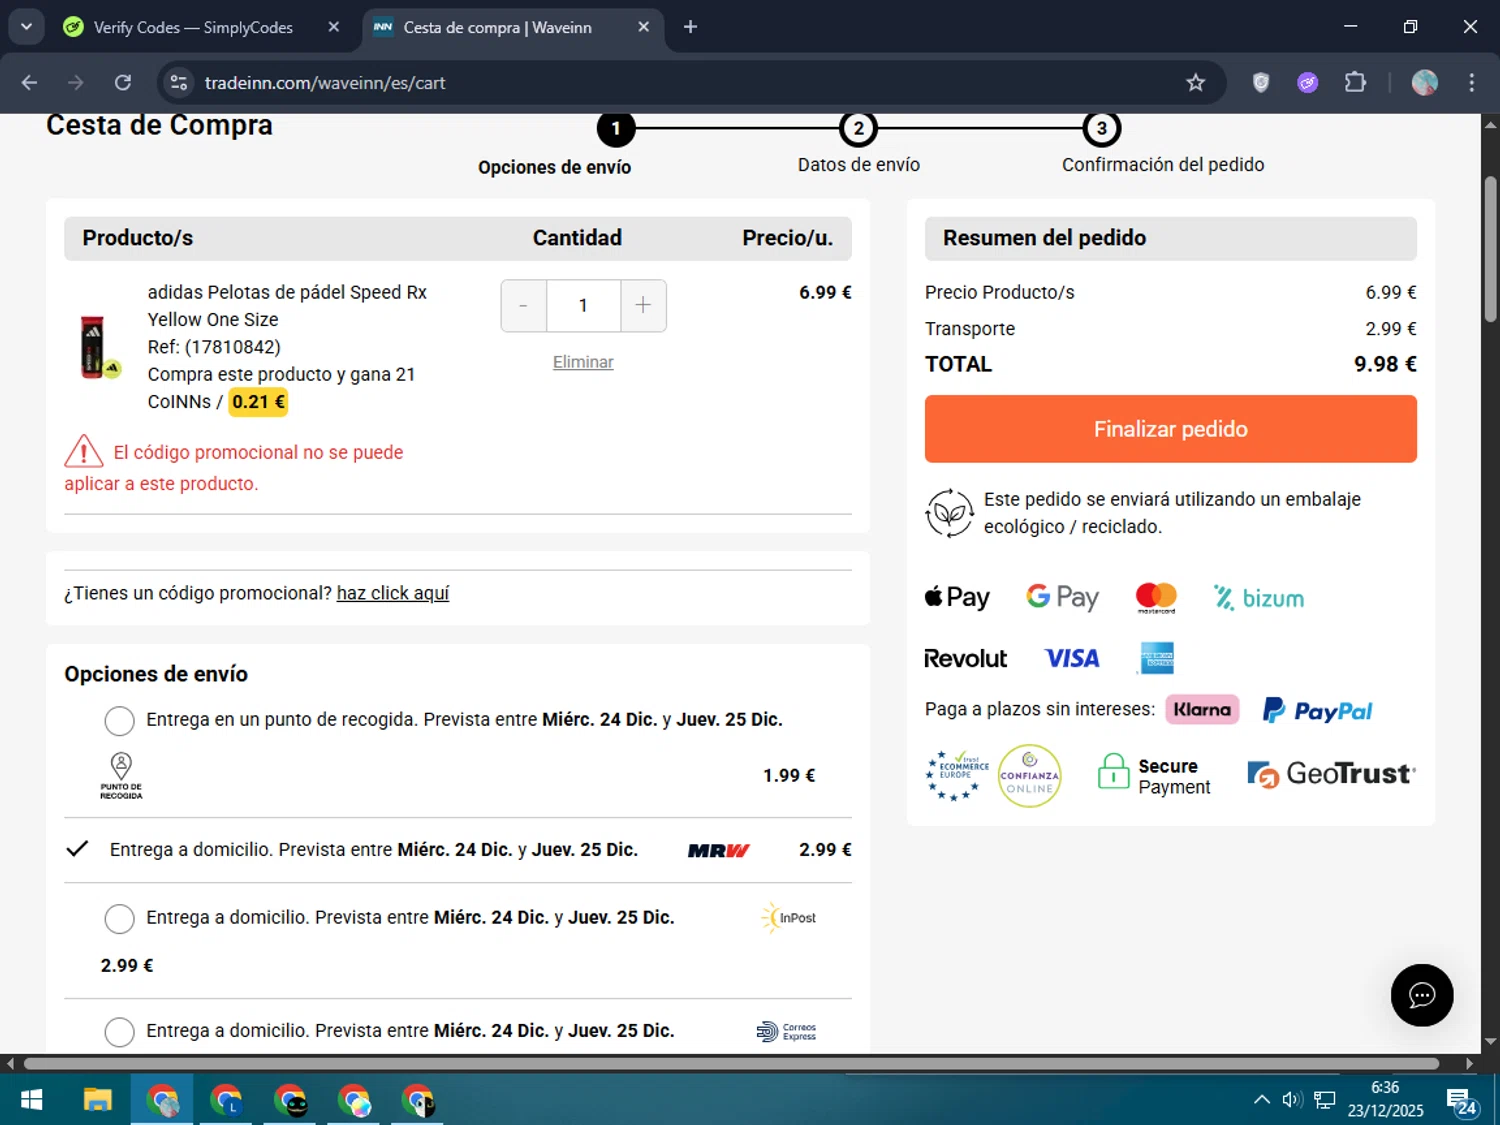Remove the product via Eliminar link
Screen dimensions: 1500x1125
[583, 362]
